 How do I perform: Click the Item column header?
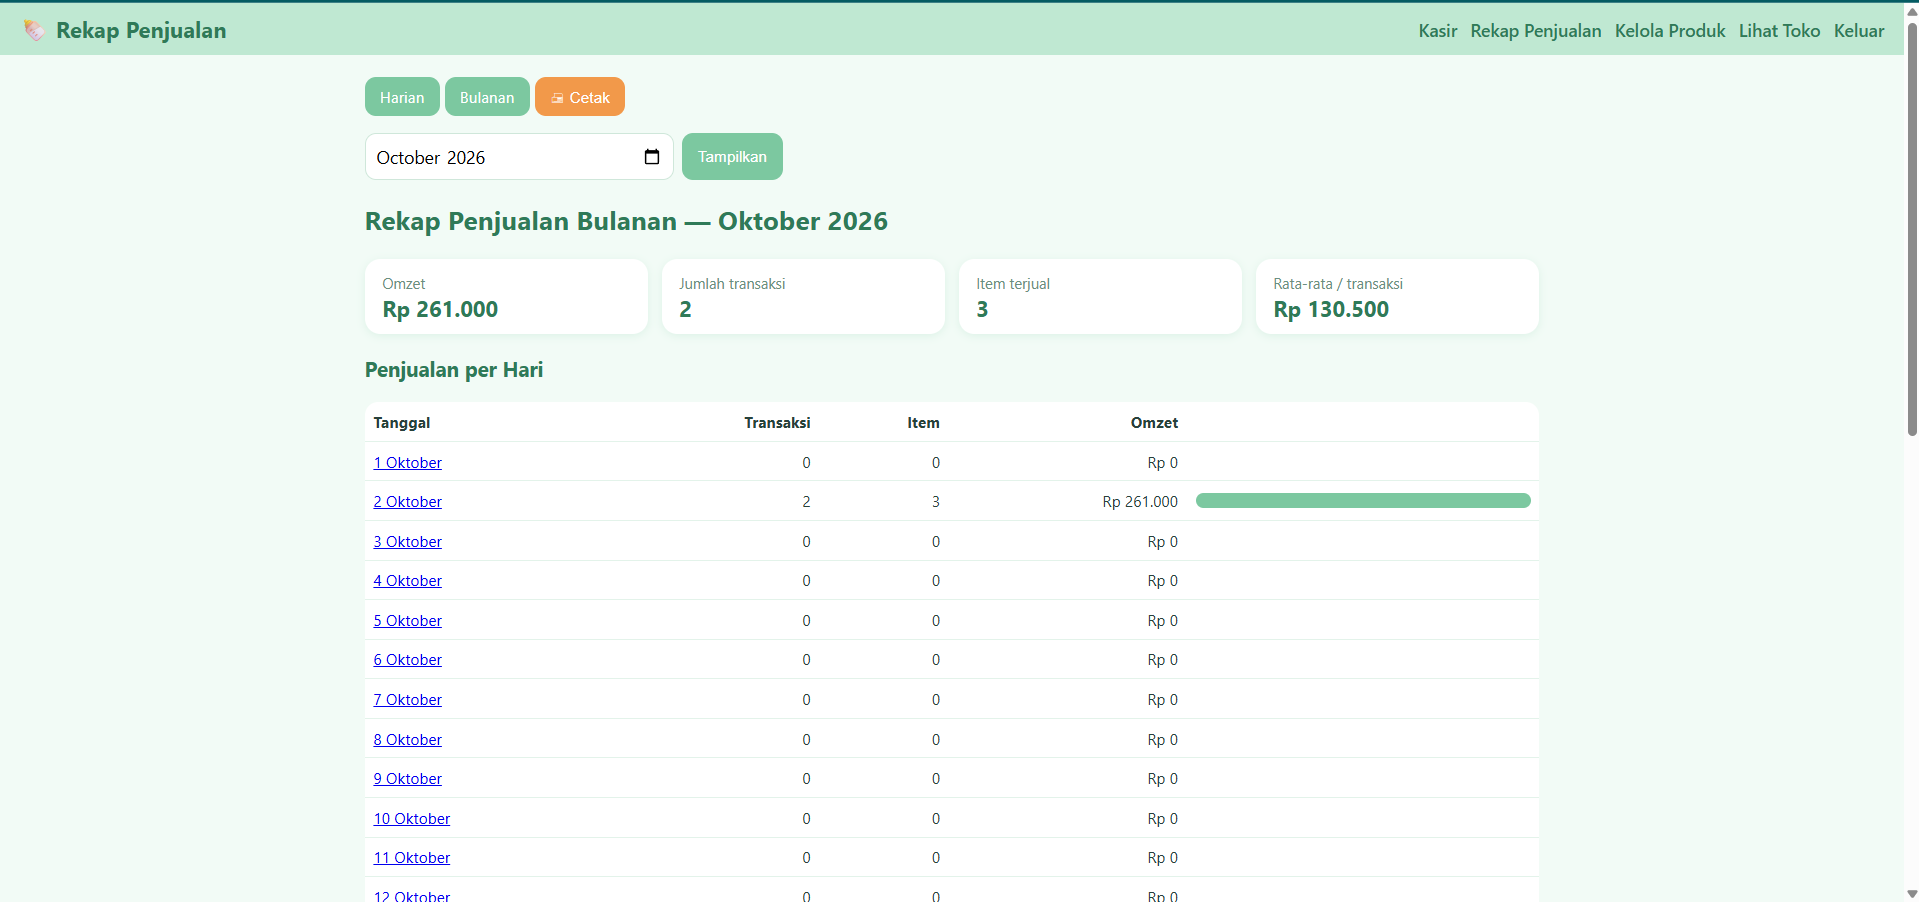click(x=923, y=423)
